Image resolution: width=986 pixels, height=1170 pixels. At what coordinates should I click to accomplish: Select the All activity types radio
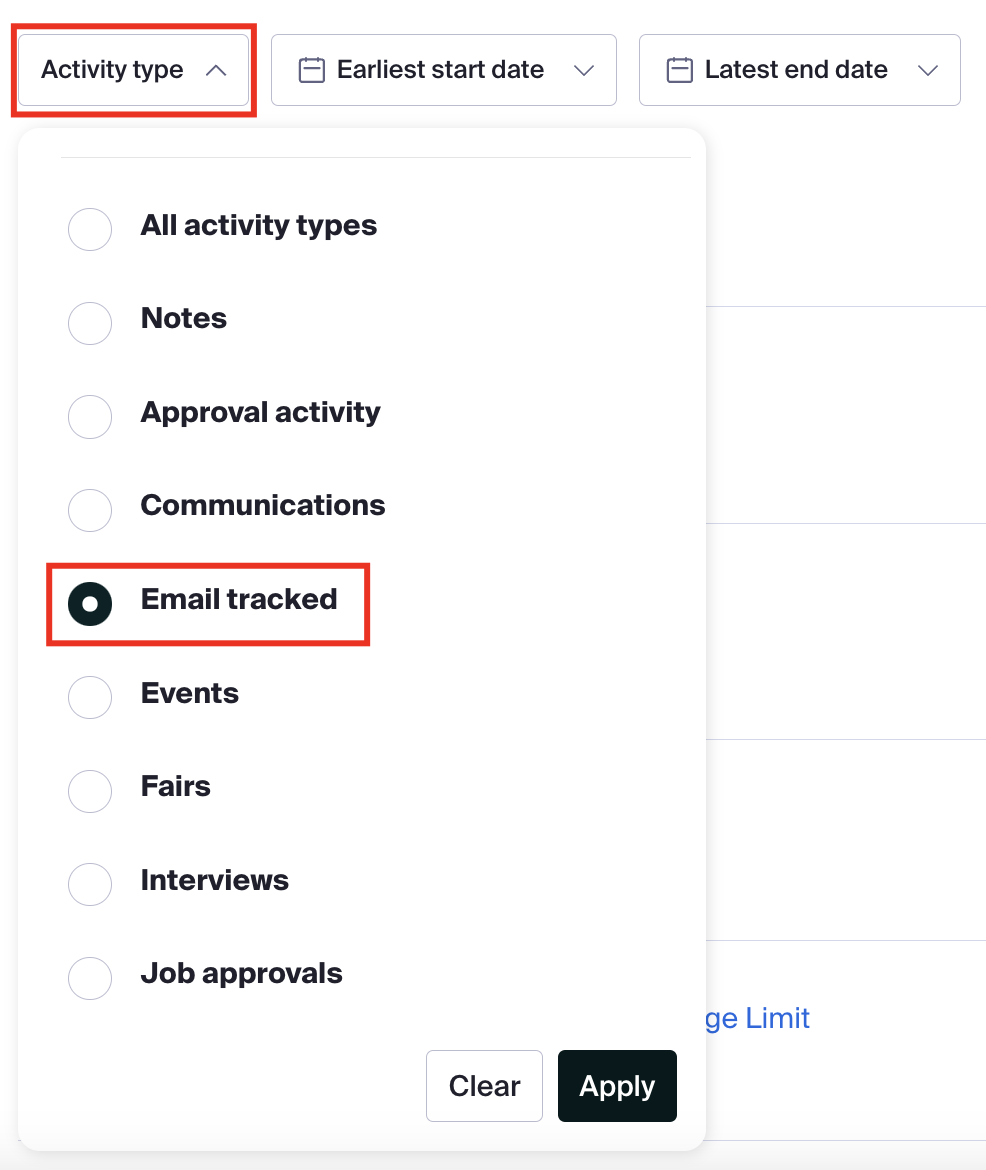coord(90,229)
